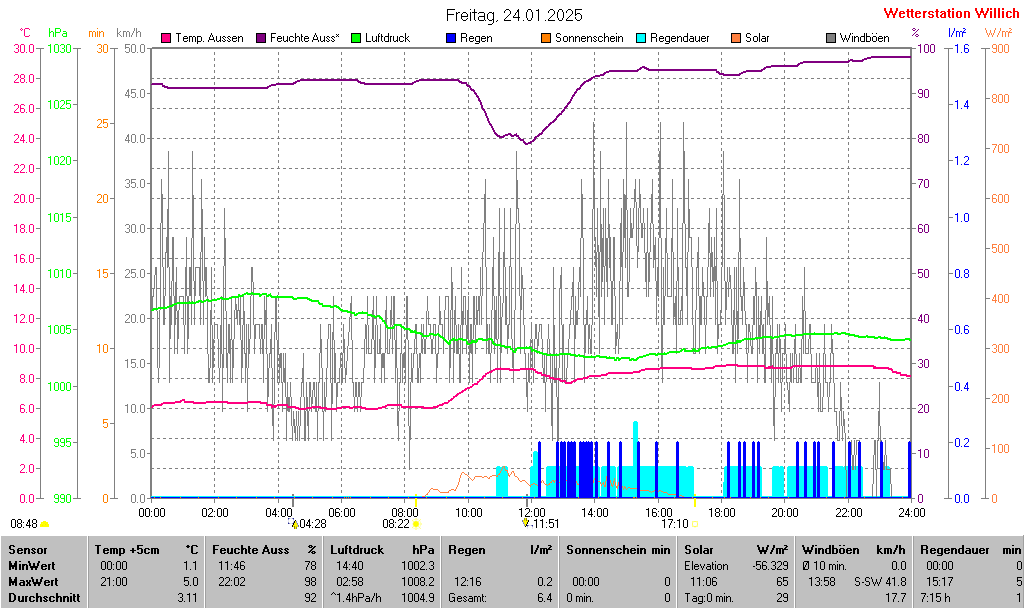Viewport: 1024px width, 608px height.
Task: Click the yellow sun icon beside 08:22
Action: [416, 524]
